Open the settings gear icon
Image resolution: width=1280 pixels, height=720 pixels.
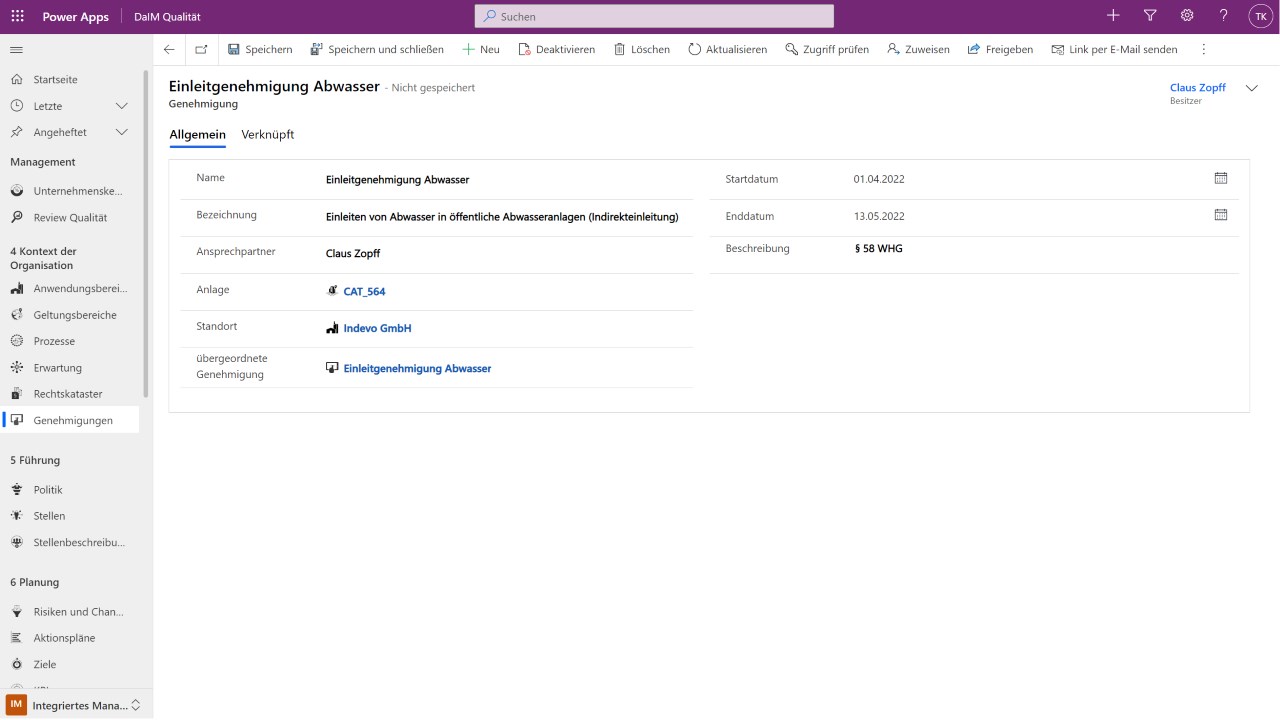point(1187,16)
